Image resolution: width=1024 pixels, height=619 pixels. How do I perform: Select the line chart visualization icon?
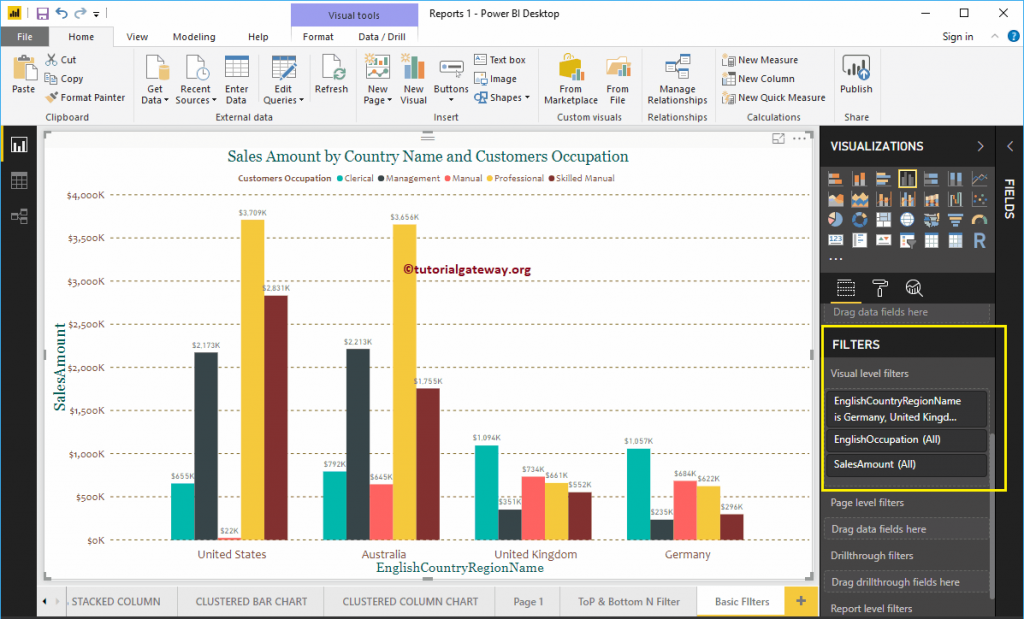click(978, 178)
